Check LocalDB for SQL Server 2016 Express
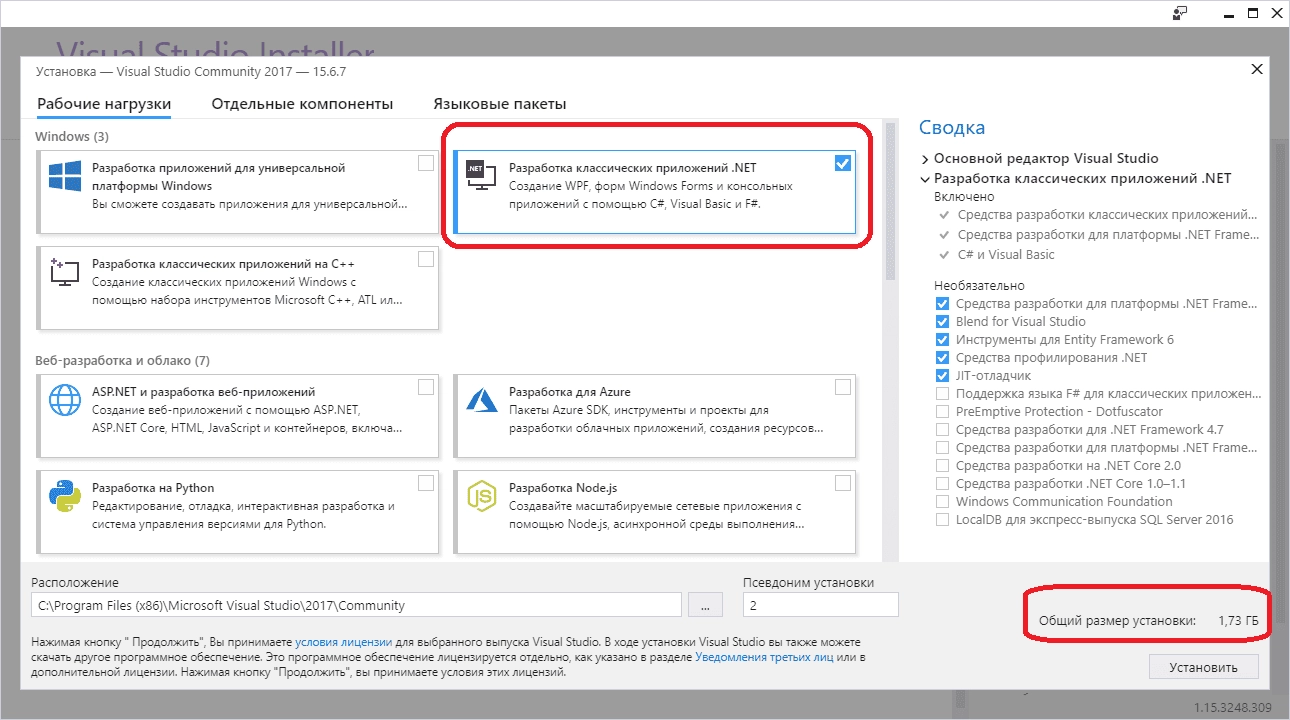Viewport: 1290px width, 720px height. (942, 520)
